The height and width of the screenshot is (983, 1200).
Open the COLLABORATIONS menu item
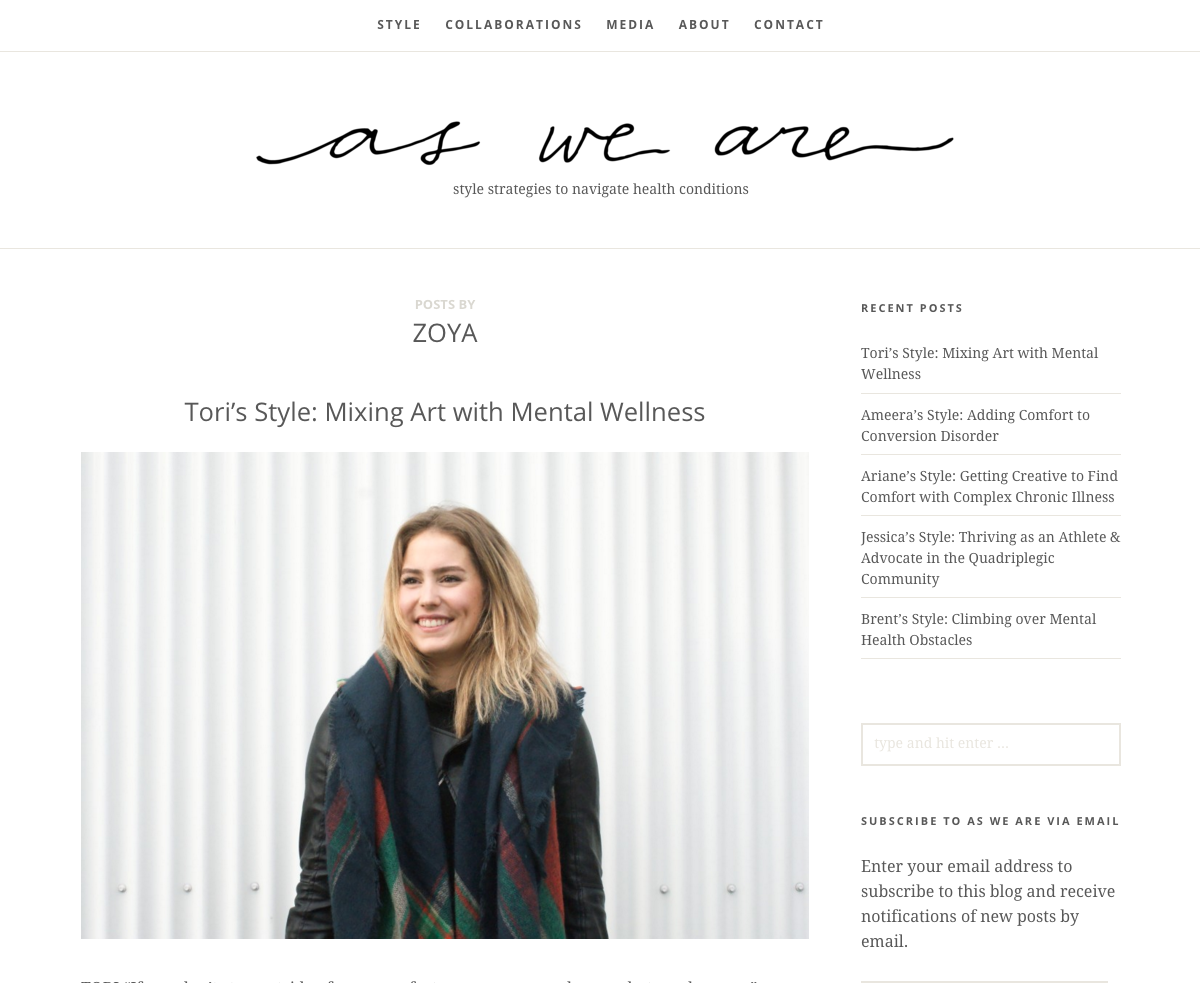pos(513,25)
